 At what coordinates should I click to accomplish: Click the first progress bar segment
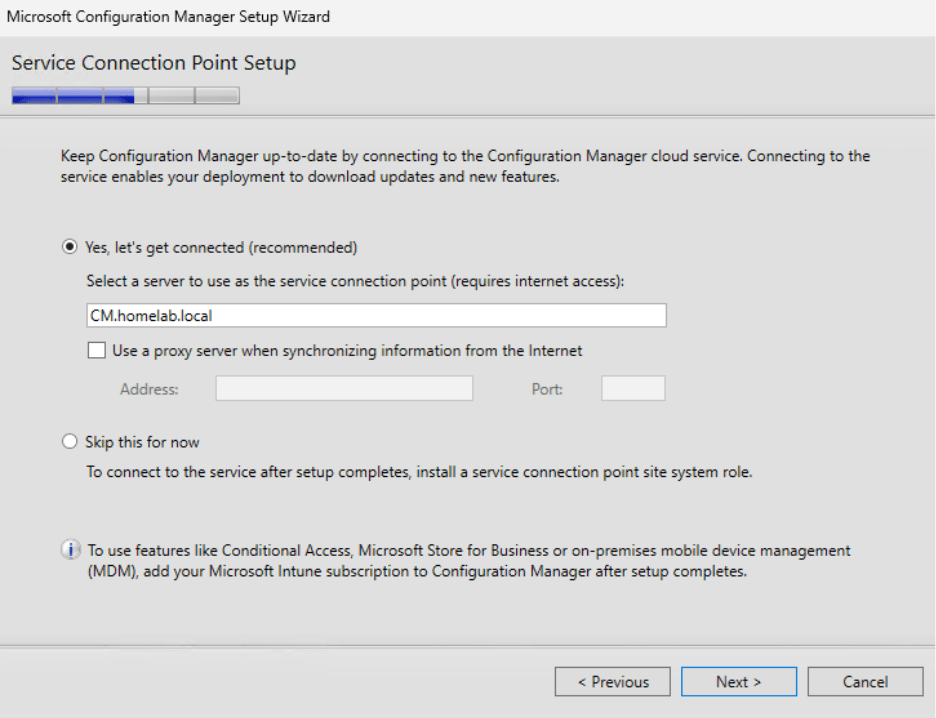32,95
